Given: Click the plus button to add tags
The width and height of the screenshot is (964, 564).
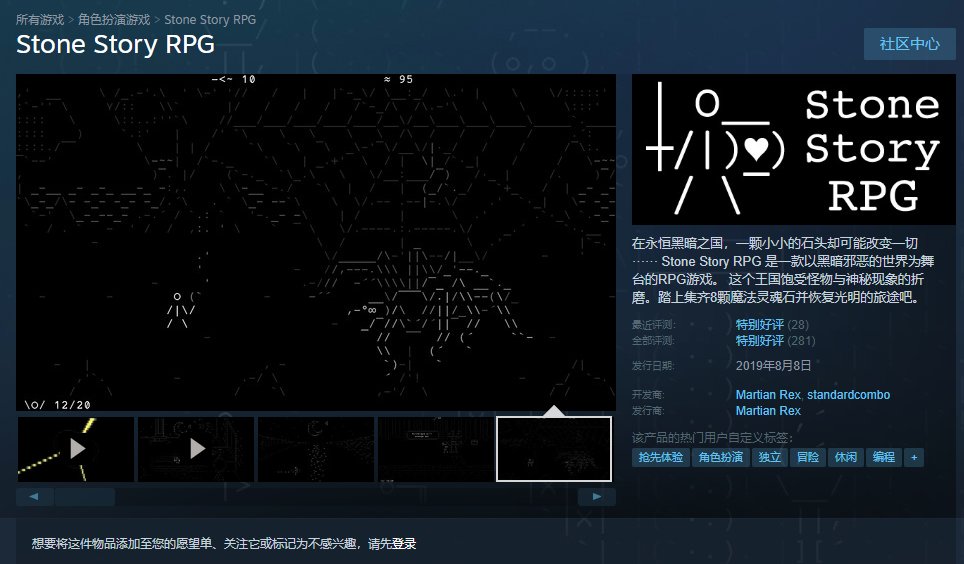Looking at the screenshot, I should point(914,457).
